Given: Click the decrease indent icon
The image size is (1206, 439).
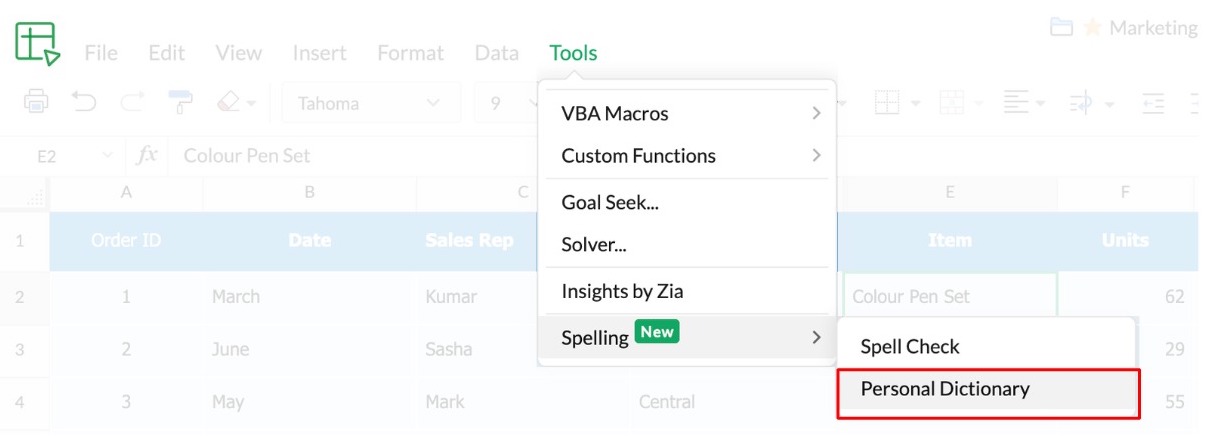Looking at the screenshot, I should 1154,102.
